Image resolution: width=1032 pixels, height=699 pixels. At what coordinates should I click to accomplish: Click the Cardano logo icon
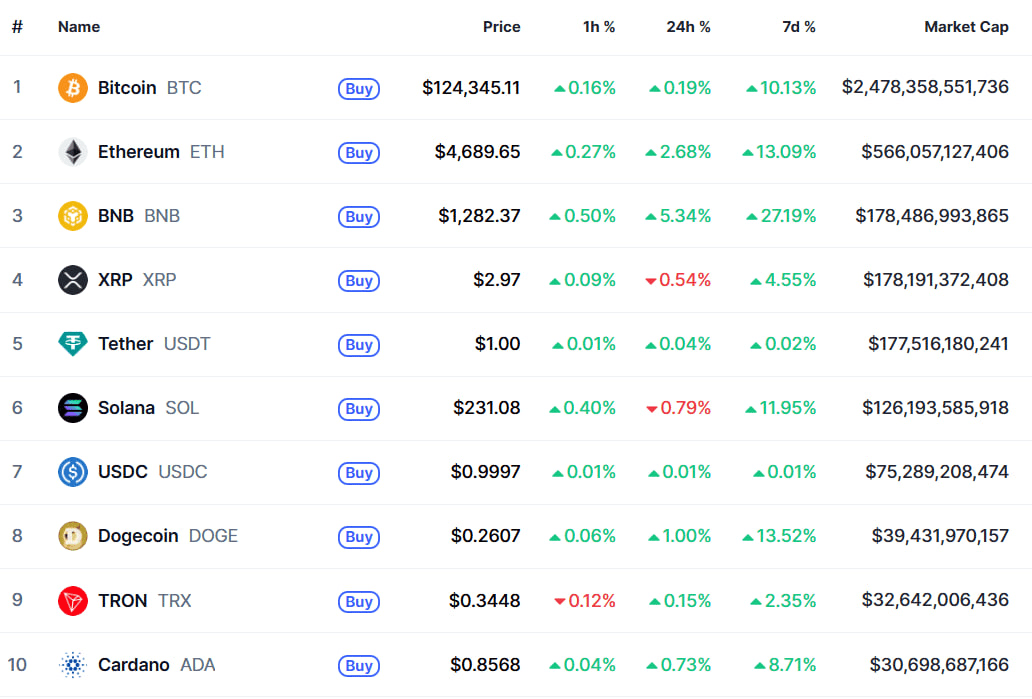(73, 665)
